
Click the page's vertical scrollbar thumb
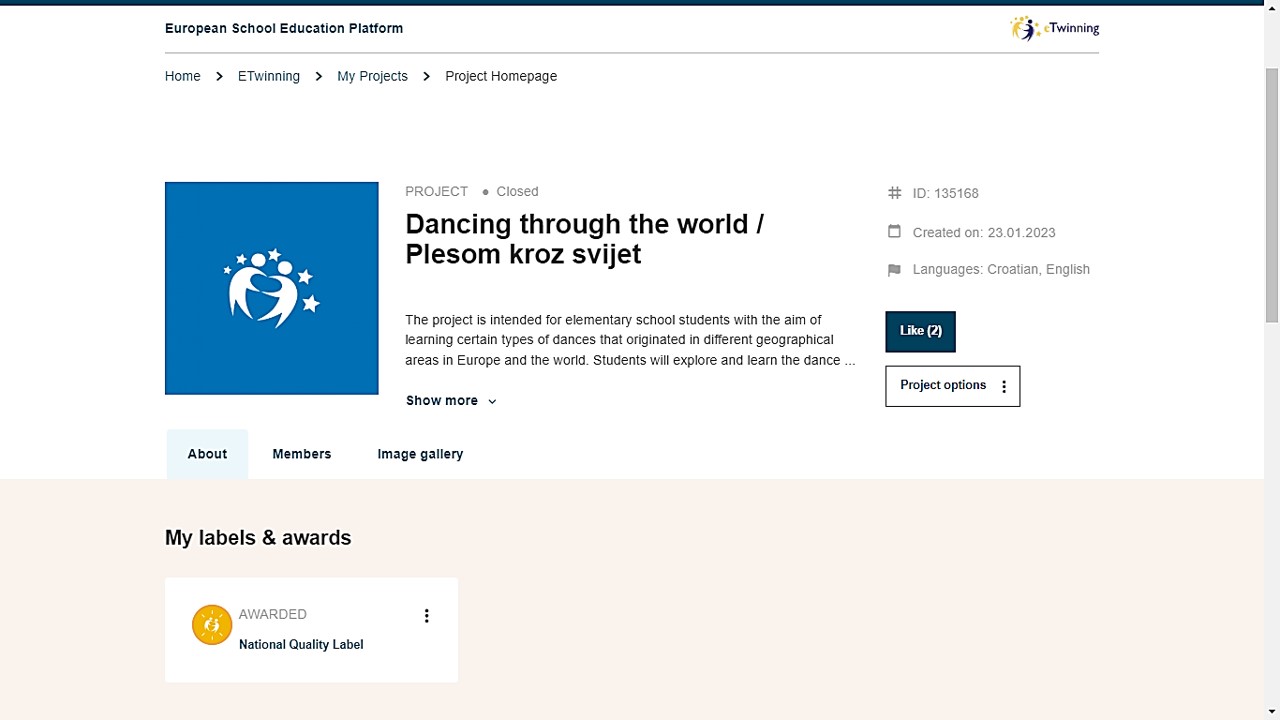click(x=1272, y=195)
